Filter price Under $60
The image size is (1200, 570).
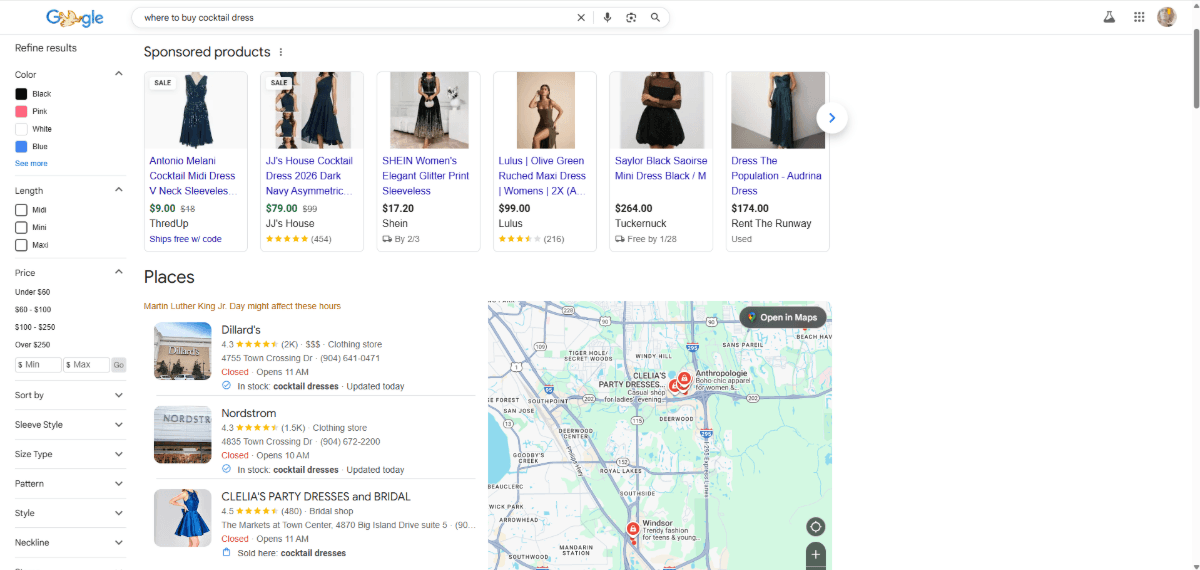pyautogui.click(x=32, y=291)
